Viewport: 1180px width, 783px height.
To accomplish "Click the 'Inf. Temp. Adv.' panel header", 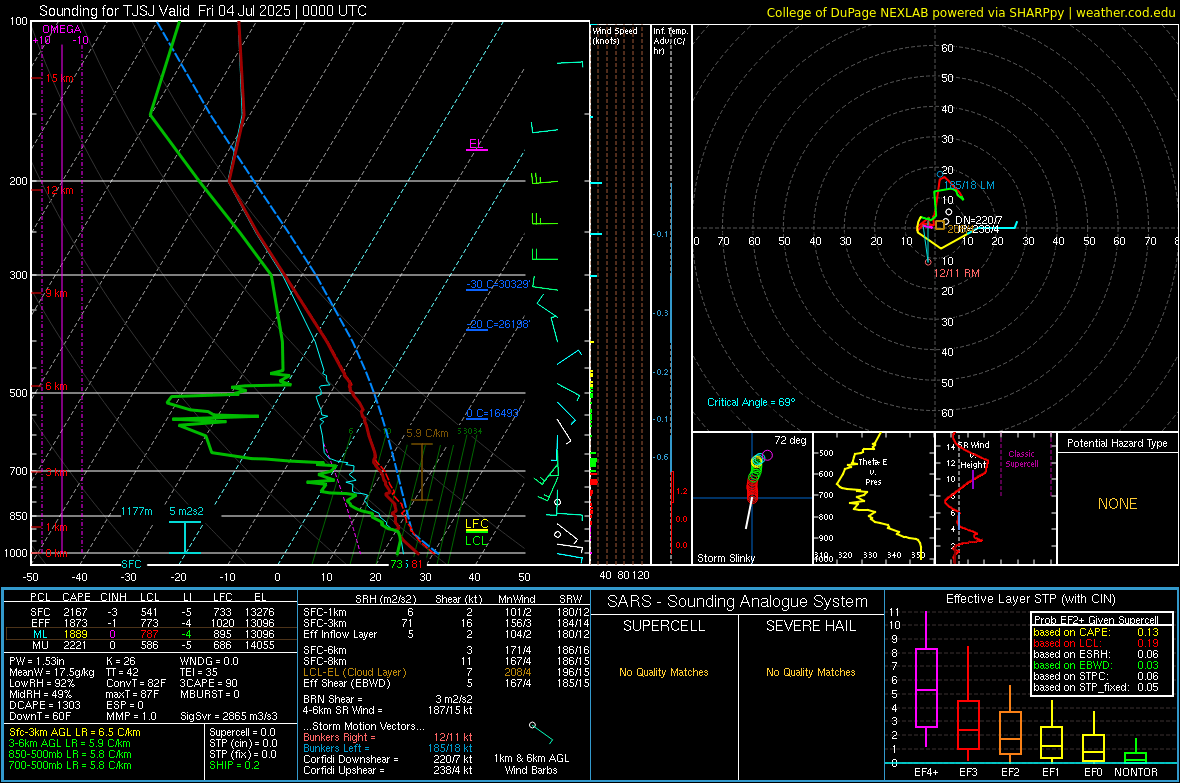I will [670, 41].
